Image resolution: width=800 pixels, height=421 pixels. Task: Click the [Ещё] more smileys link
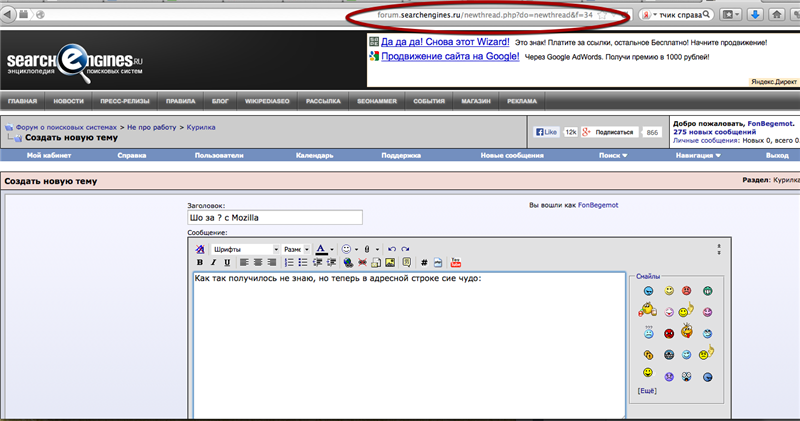[x=647, y=390]
